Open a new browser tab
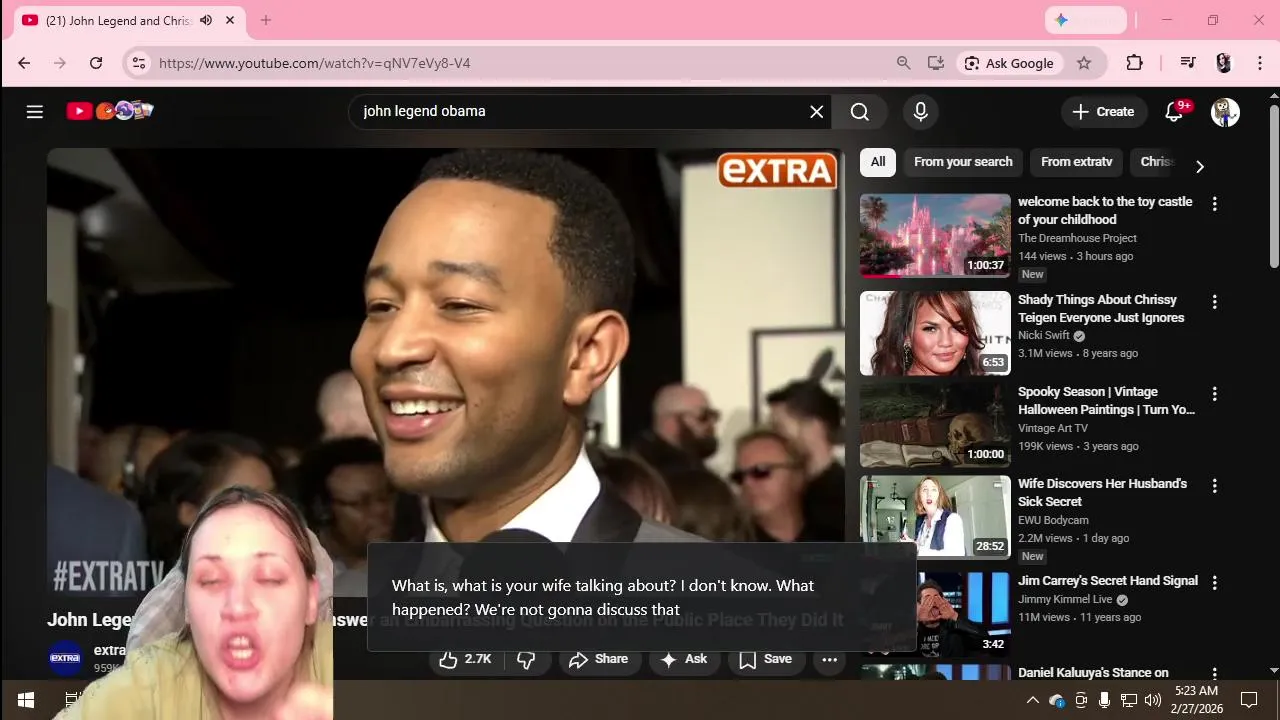Image resolution: width=1280 pixels, height=720 pixels. tap(266, 20)
